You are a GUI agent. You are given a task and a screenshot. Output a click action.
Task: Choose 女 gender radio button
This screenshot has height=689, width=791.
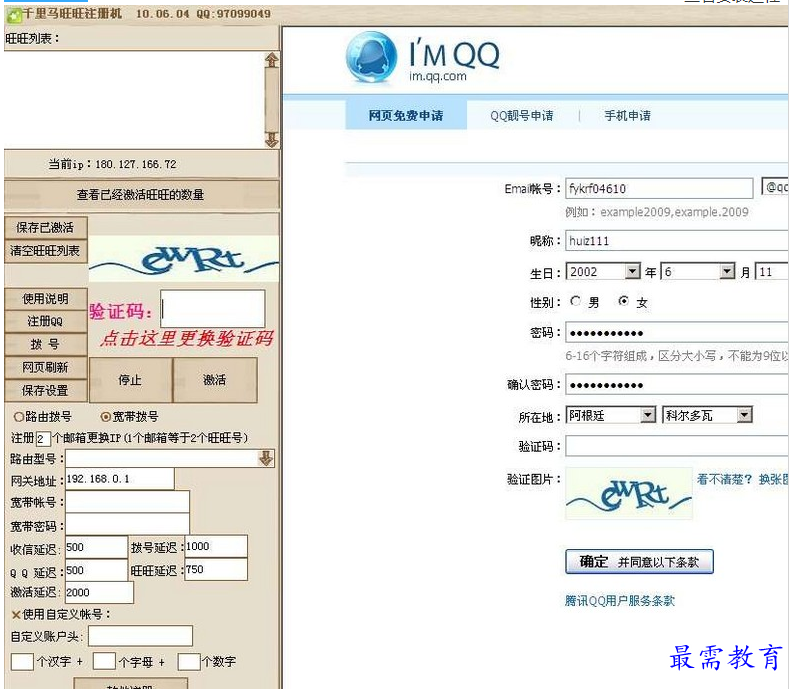[624, 301]
